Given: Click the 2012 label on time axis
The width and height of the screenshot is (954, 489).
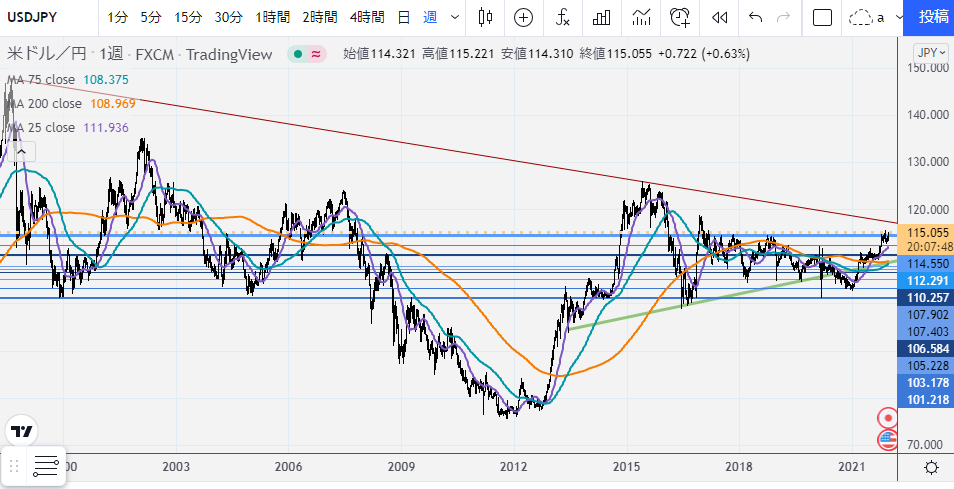Looking at the screenshot, I should click(514, 467).
